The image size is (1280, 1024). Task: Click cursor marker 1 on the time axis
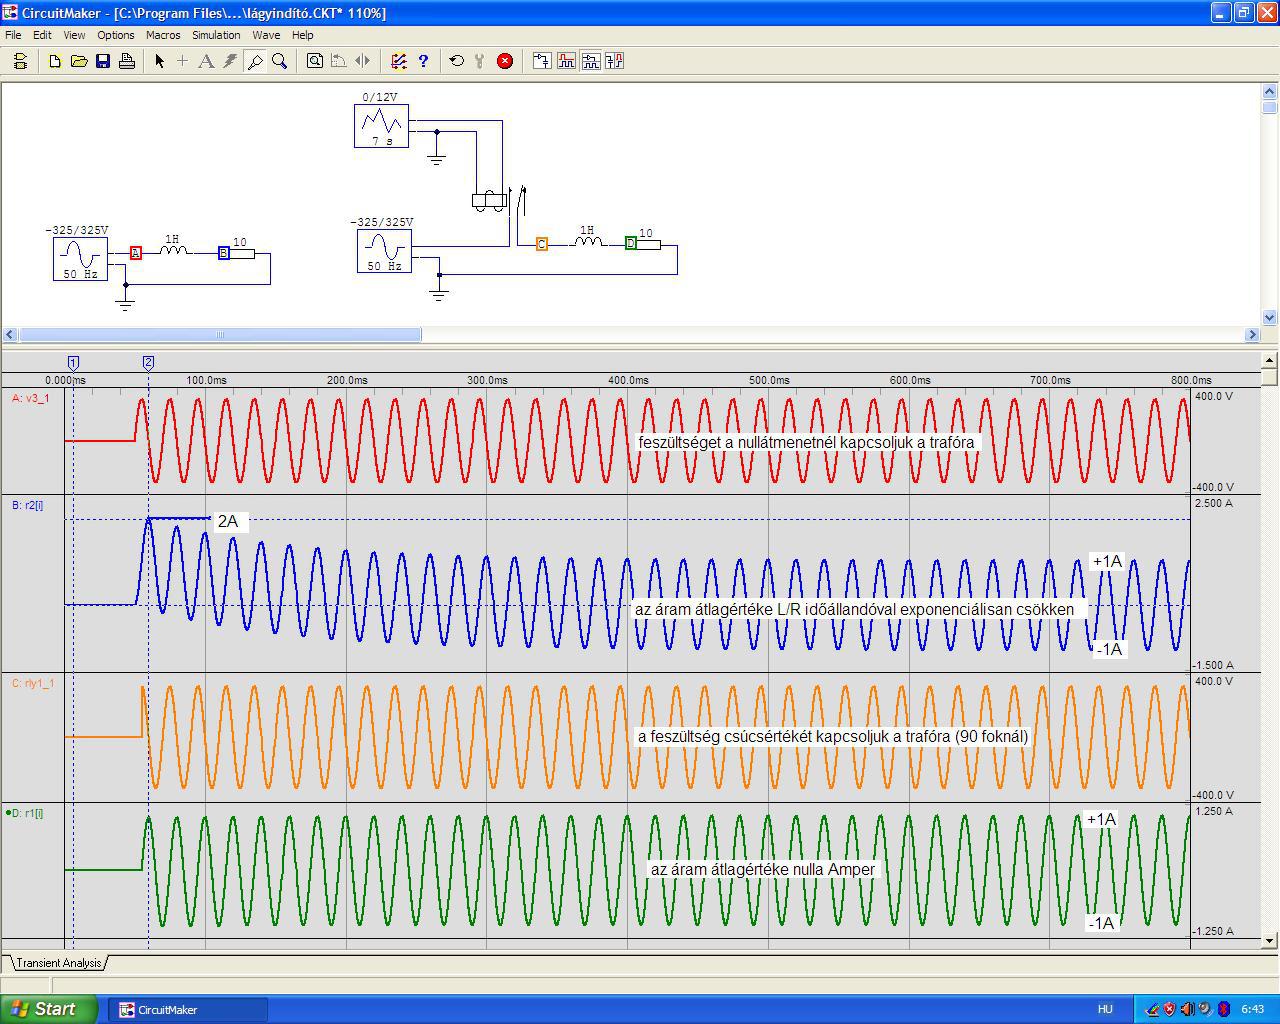pyautogui.click(x=73, y=363)
